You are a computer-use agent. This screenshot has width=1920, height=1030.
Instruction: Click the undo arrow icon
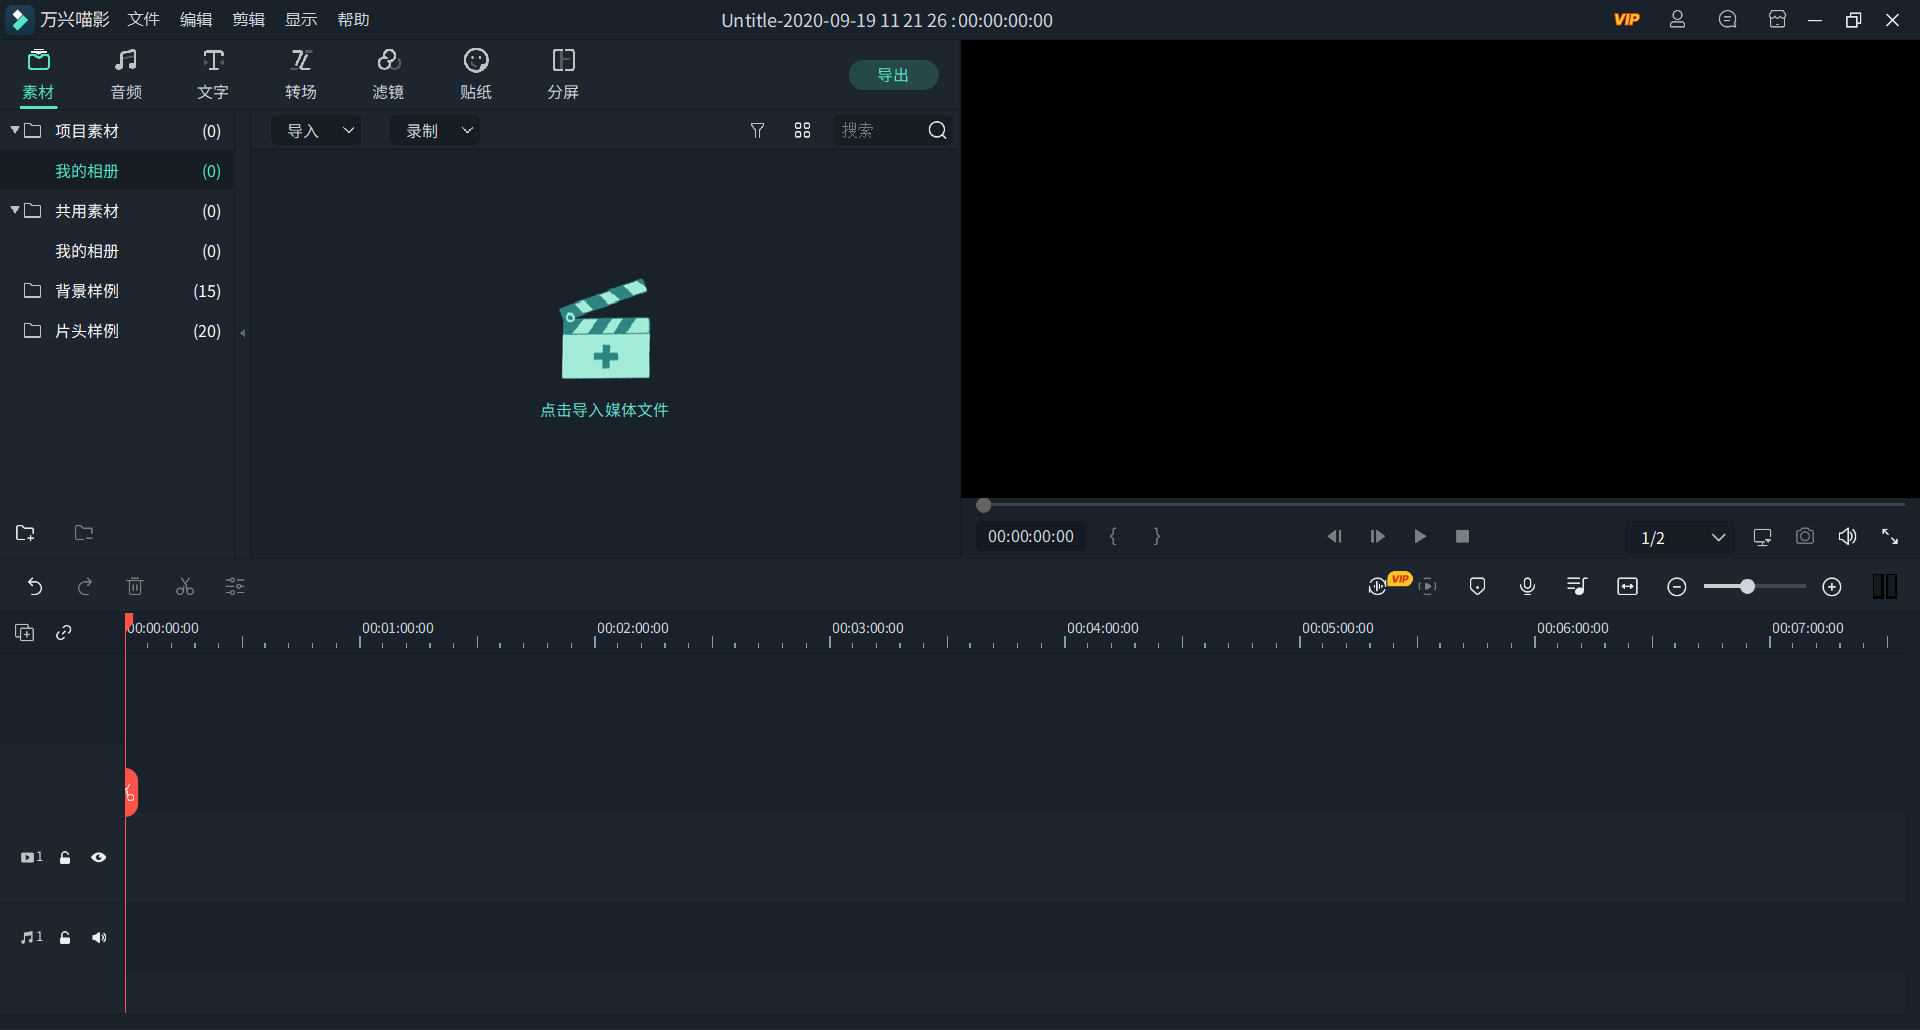coord(35,587)
